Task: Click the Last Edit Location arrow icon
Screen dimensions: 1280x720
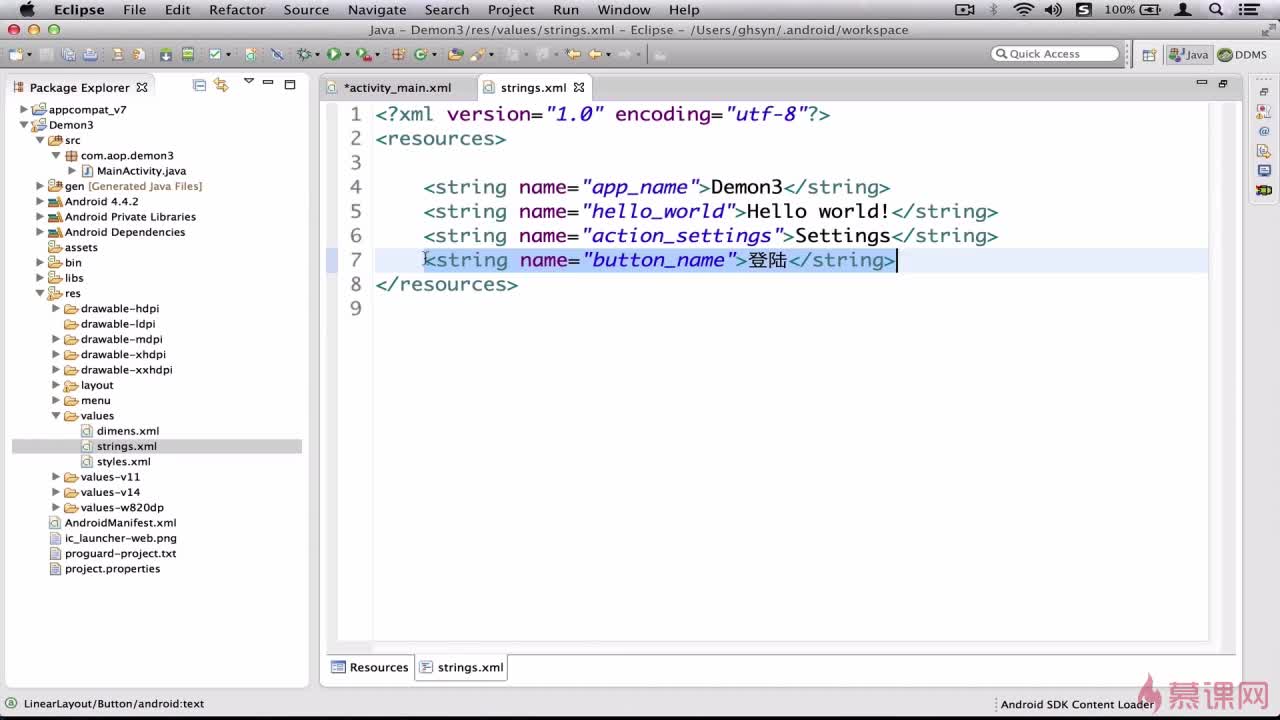Action: 573,54
